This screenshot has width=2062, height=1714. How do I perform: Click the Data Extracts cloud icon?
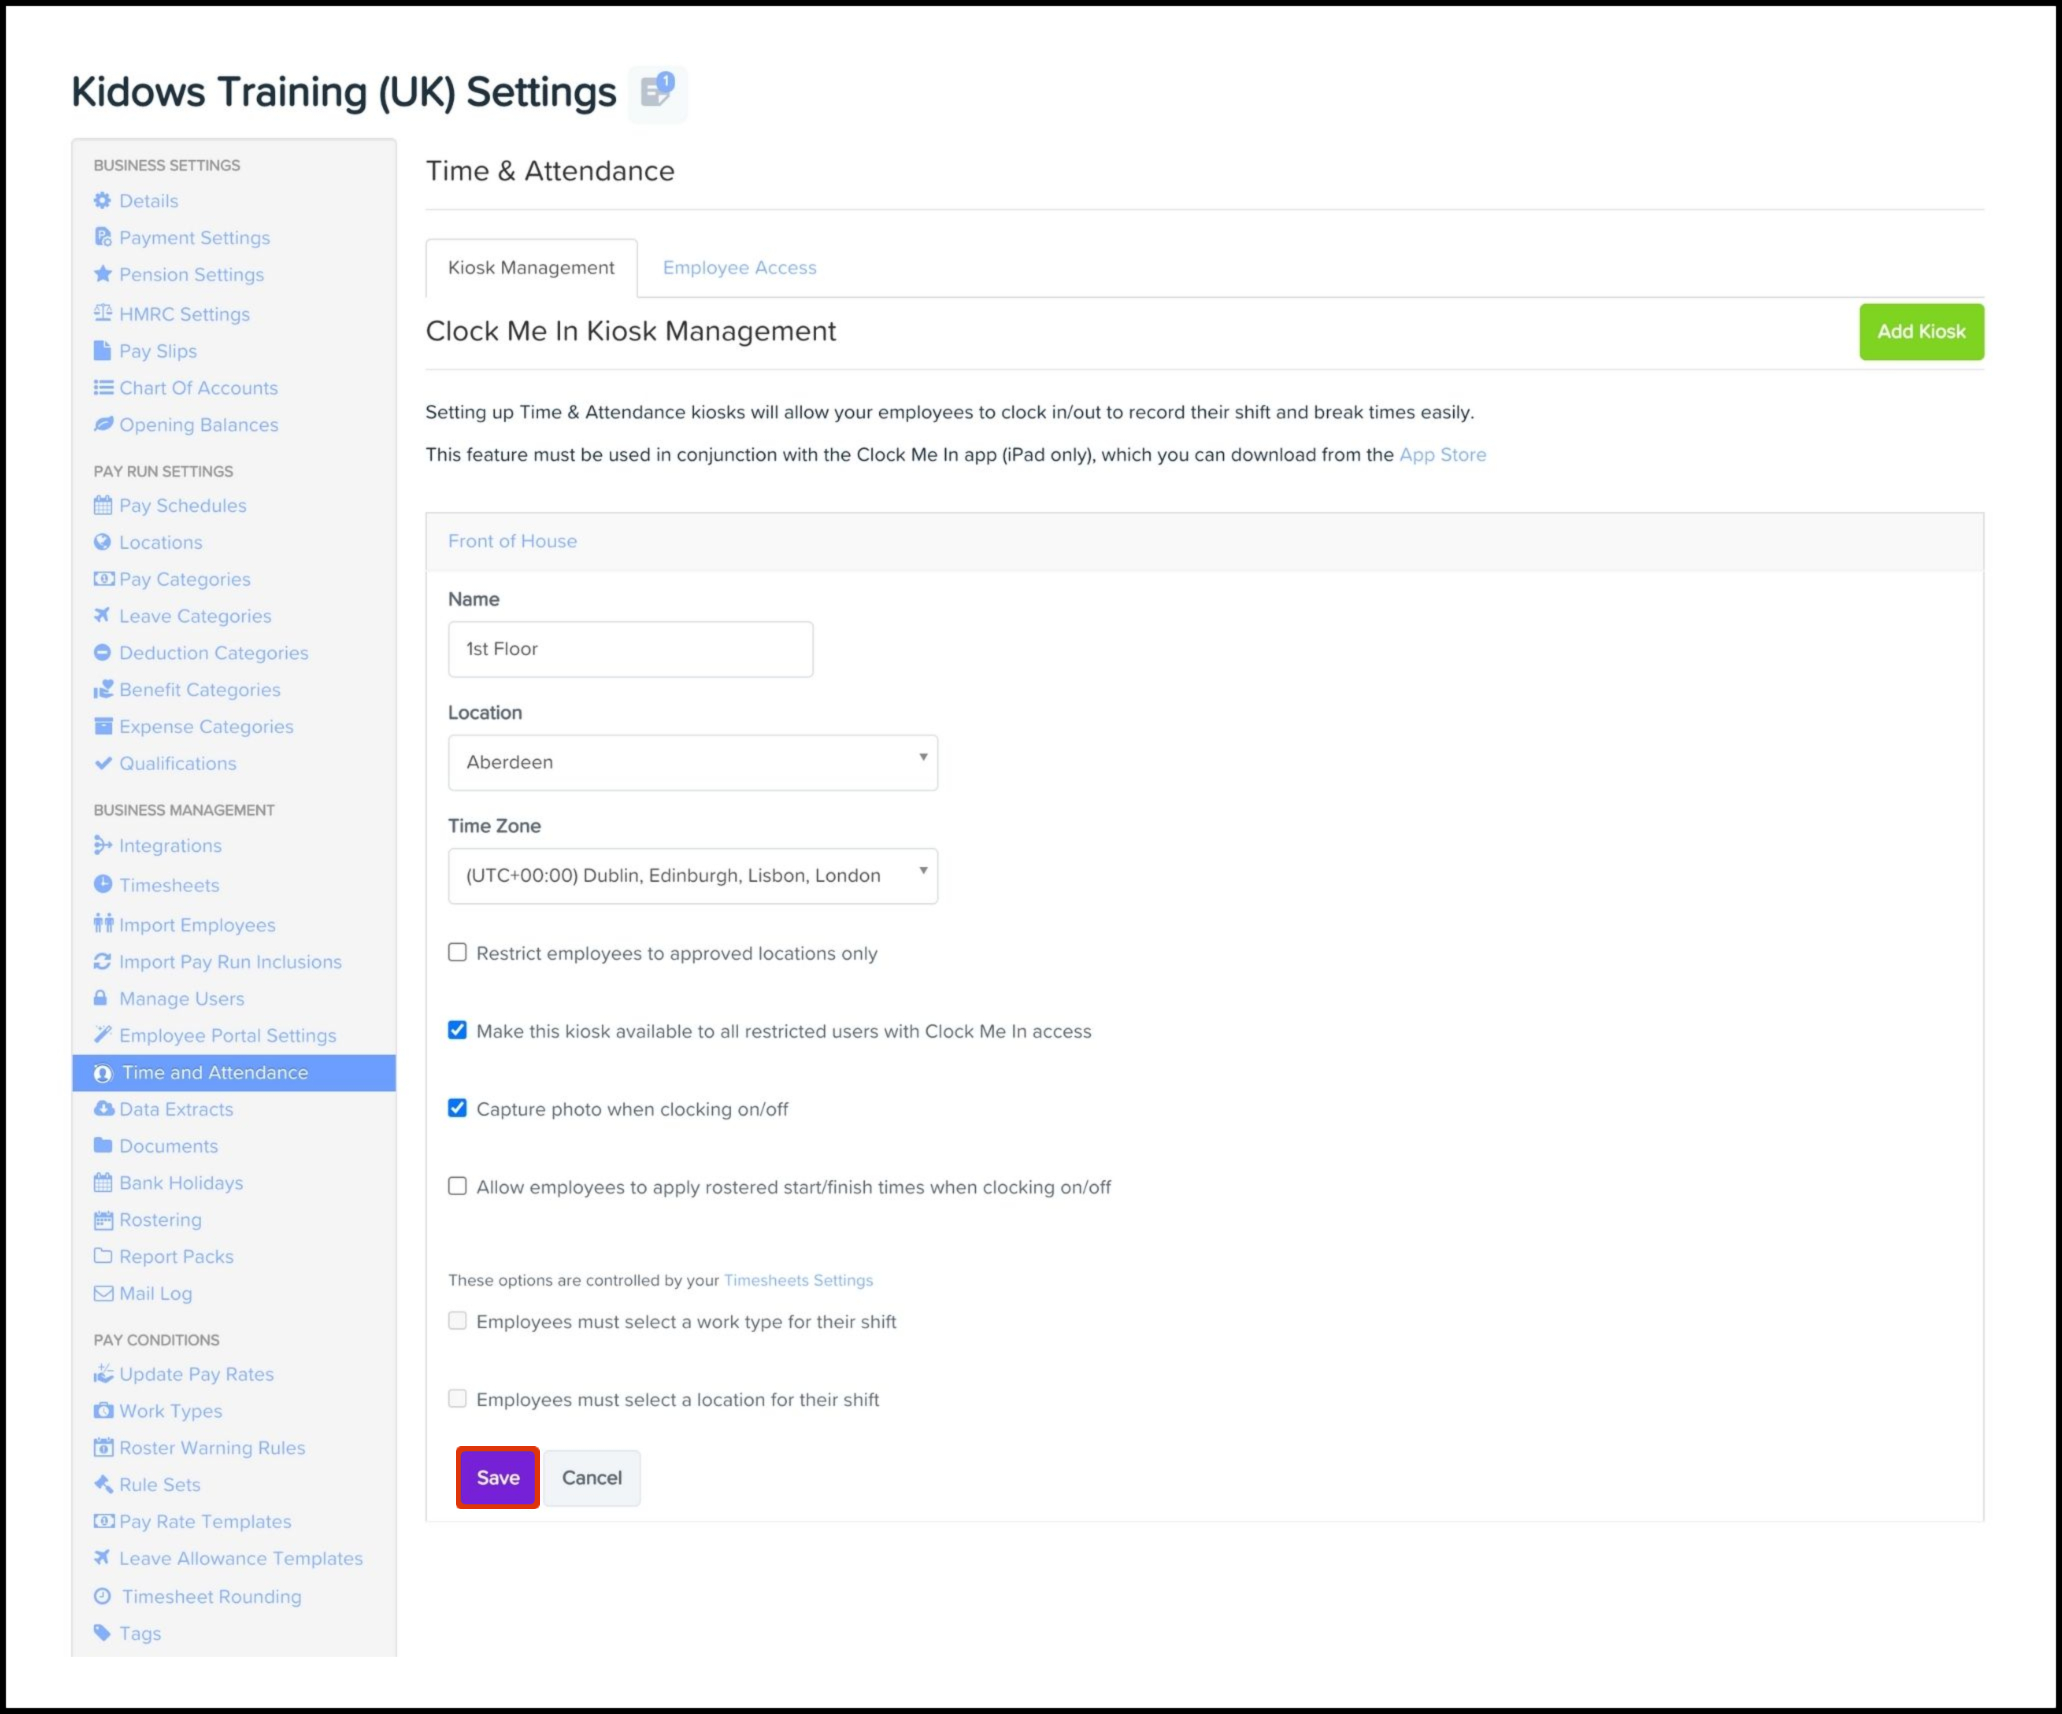[x=102, y=1109]
